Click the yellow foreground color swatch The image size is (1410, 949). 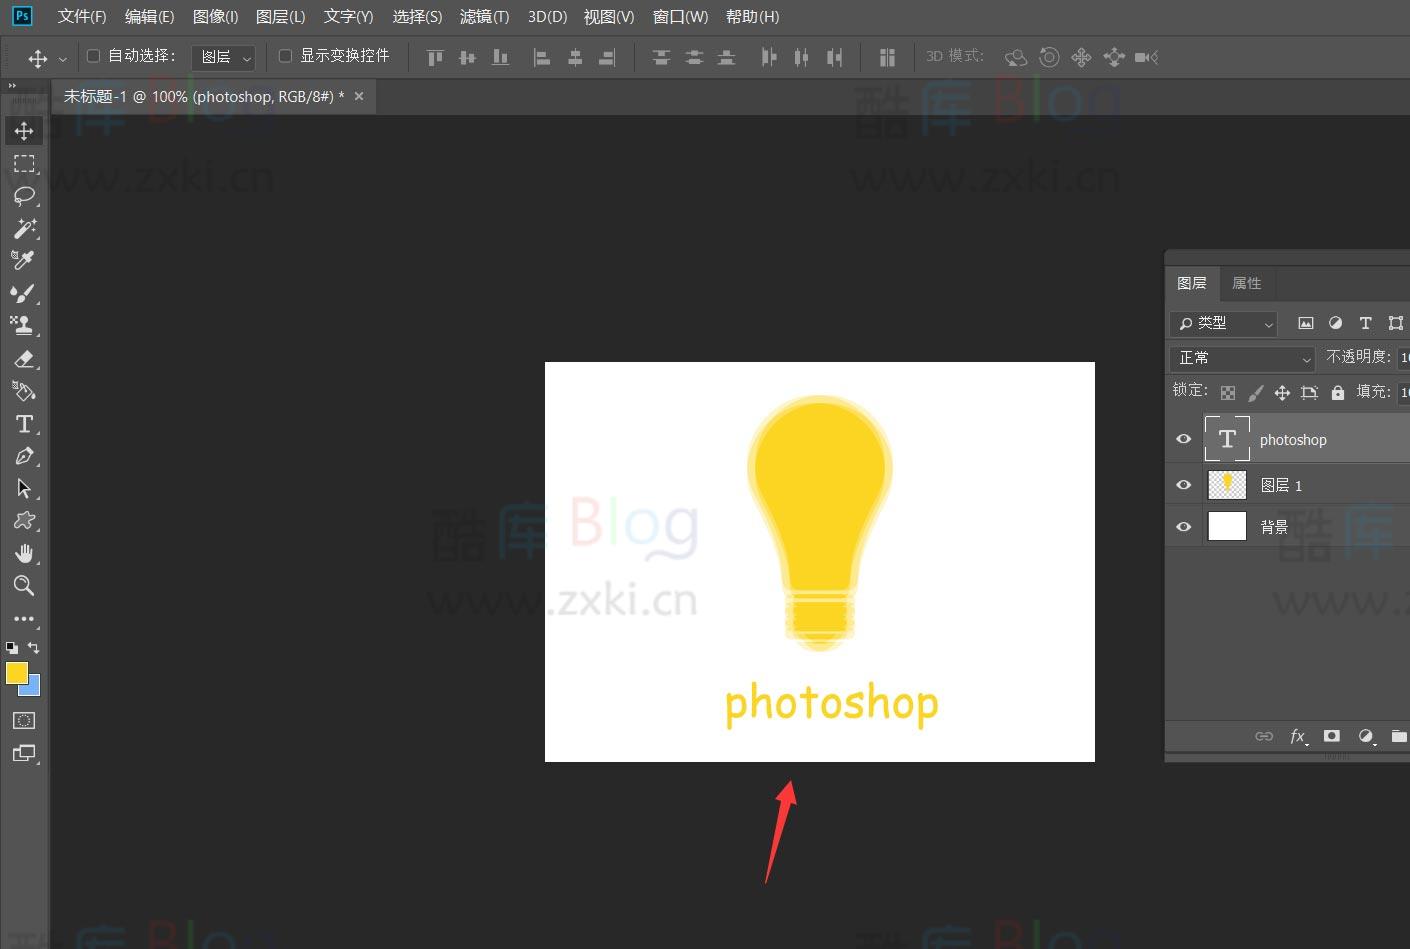click(x=17, y=673)
